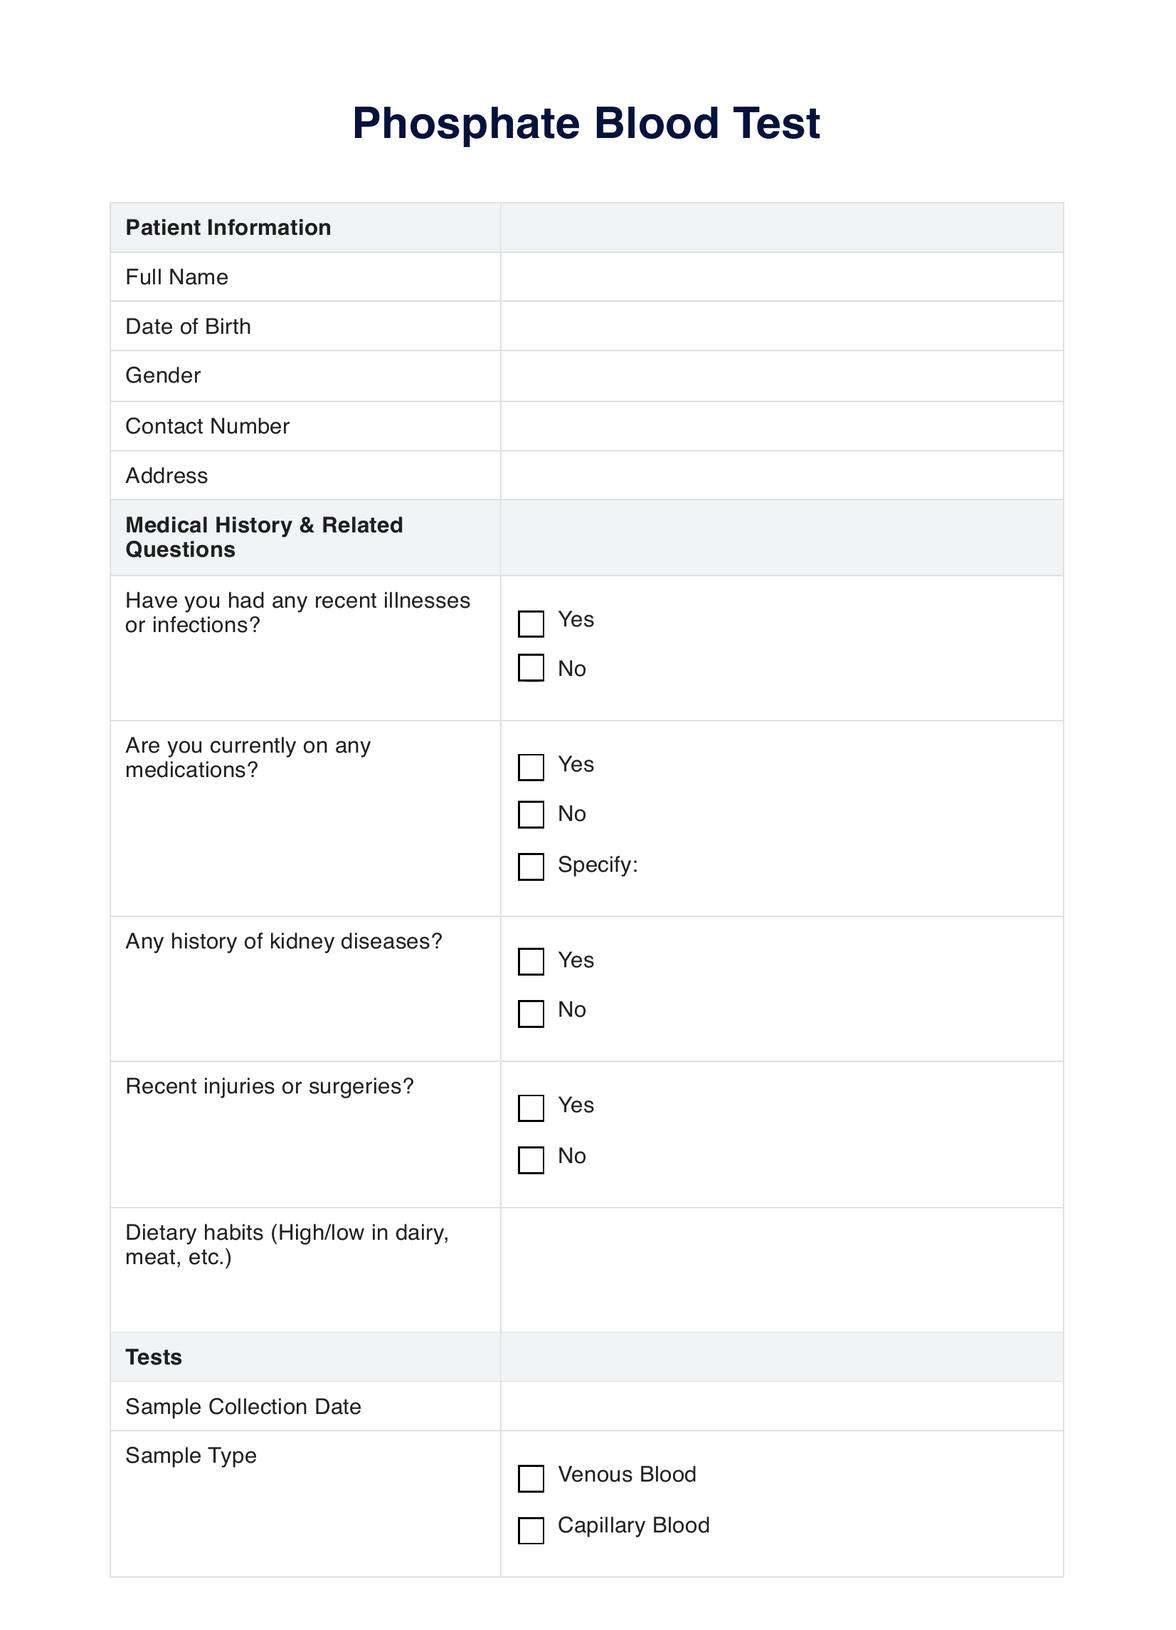Tick No for currently on medications

(x=531, y=815)
